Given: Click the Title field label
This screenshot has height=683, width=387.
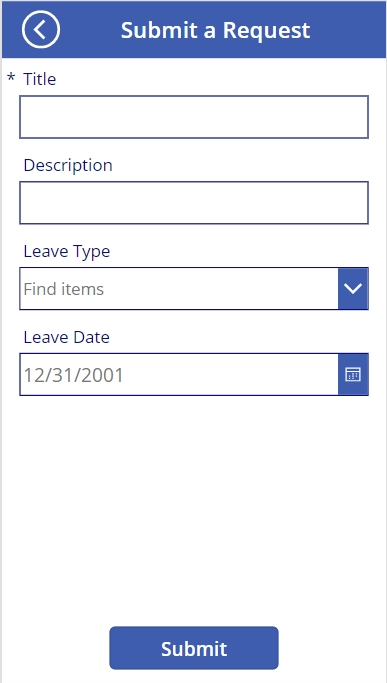Looking at the screenshot, I should [x=40, y=79].
